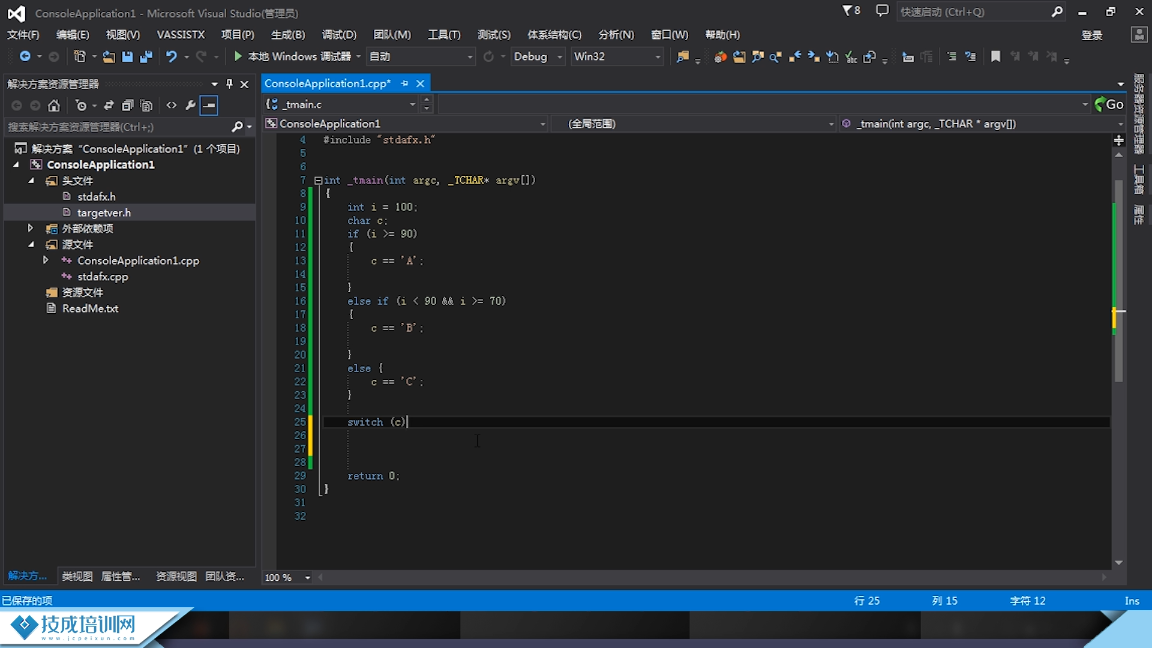Collapse All in Solution Explorer
The width and height of the screenshot is (1152, 648).
point(128,105)
